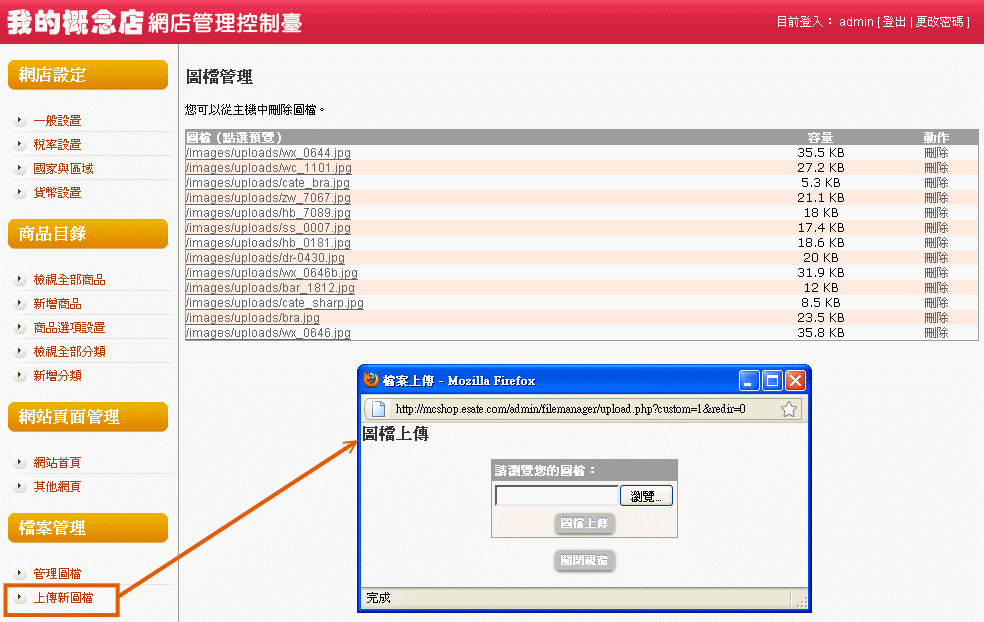
Task: Click the 更改密碼 link in header
Action: [x=940, y=22]
